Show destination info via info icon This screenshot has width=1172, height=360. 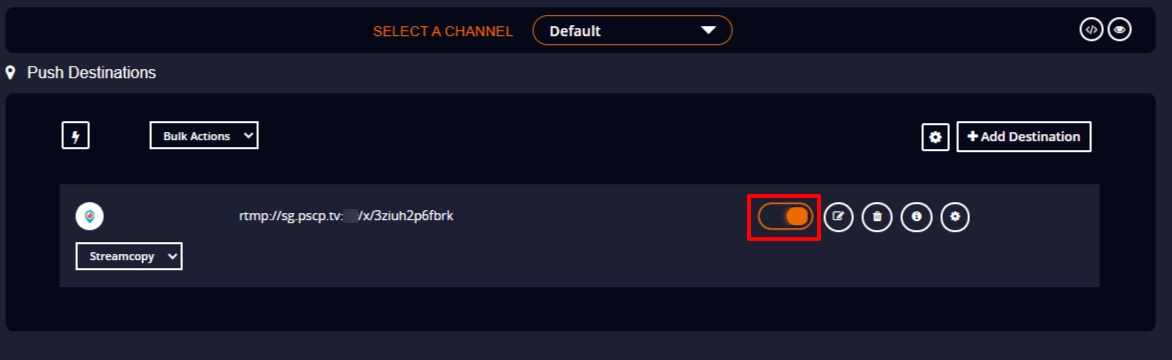(x=916, y=217)
